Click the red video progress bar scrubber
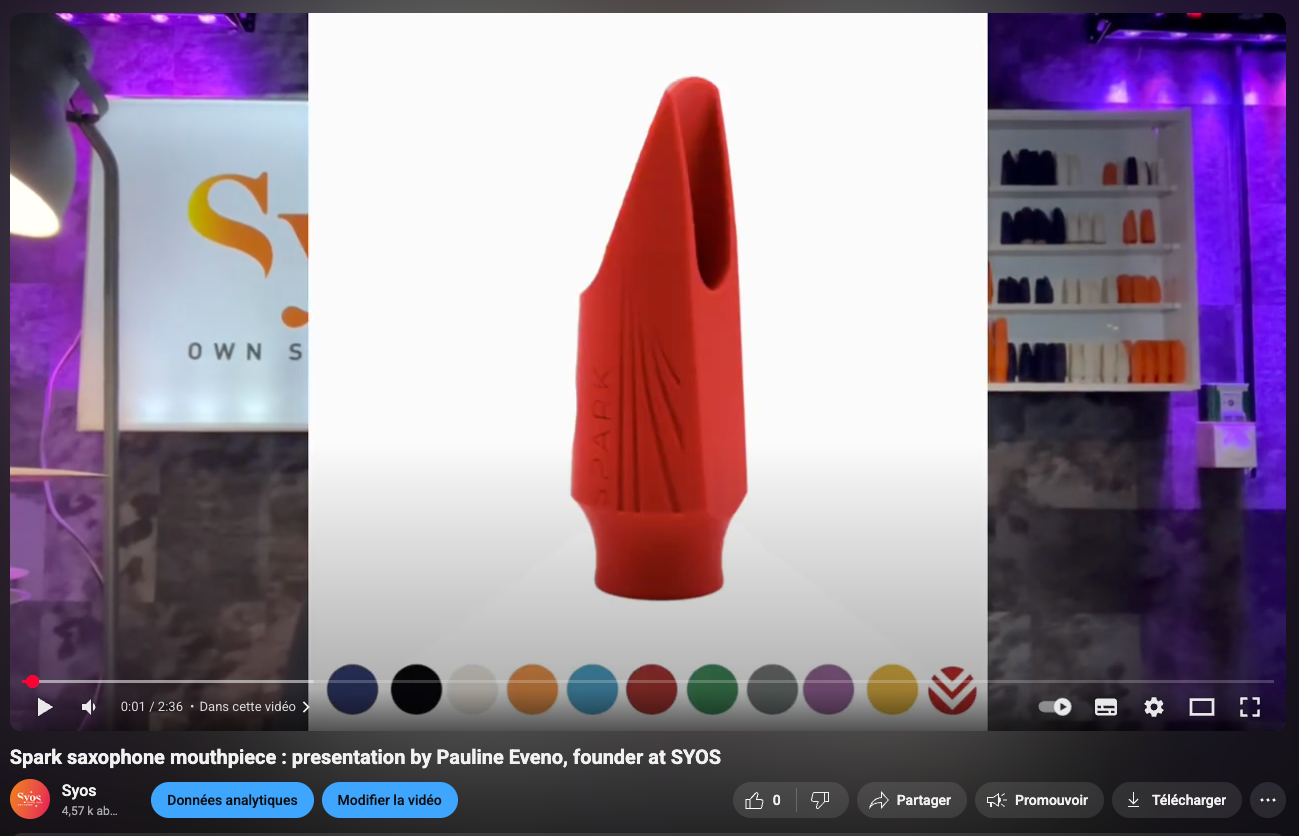 [32, 681]
